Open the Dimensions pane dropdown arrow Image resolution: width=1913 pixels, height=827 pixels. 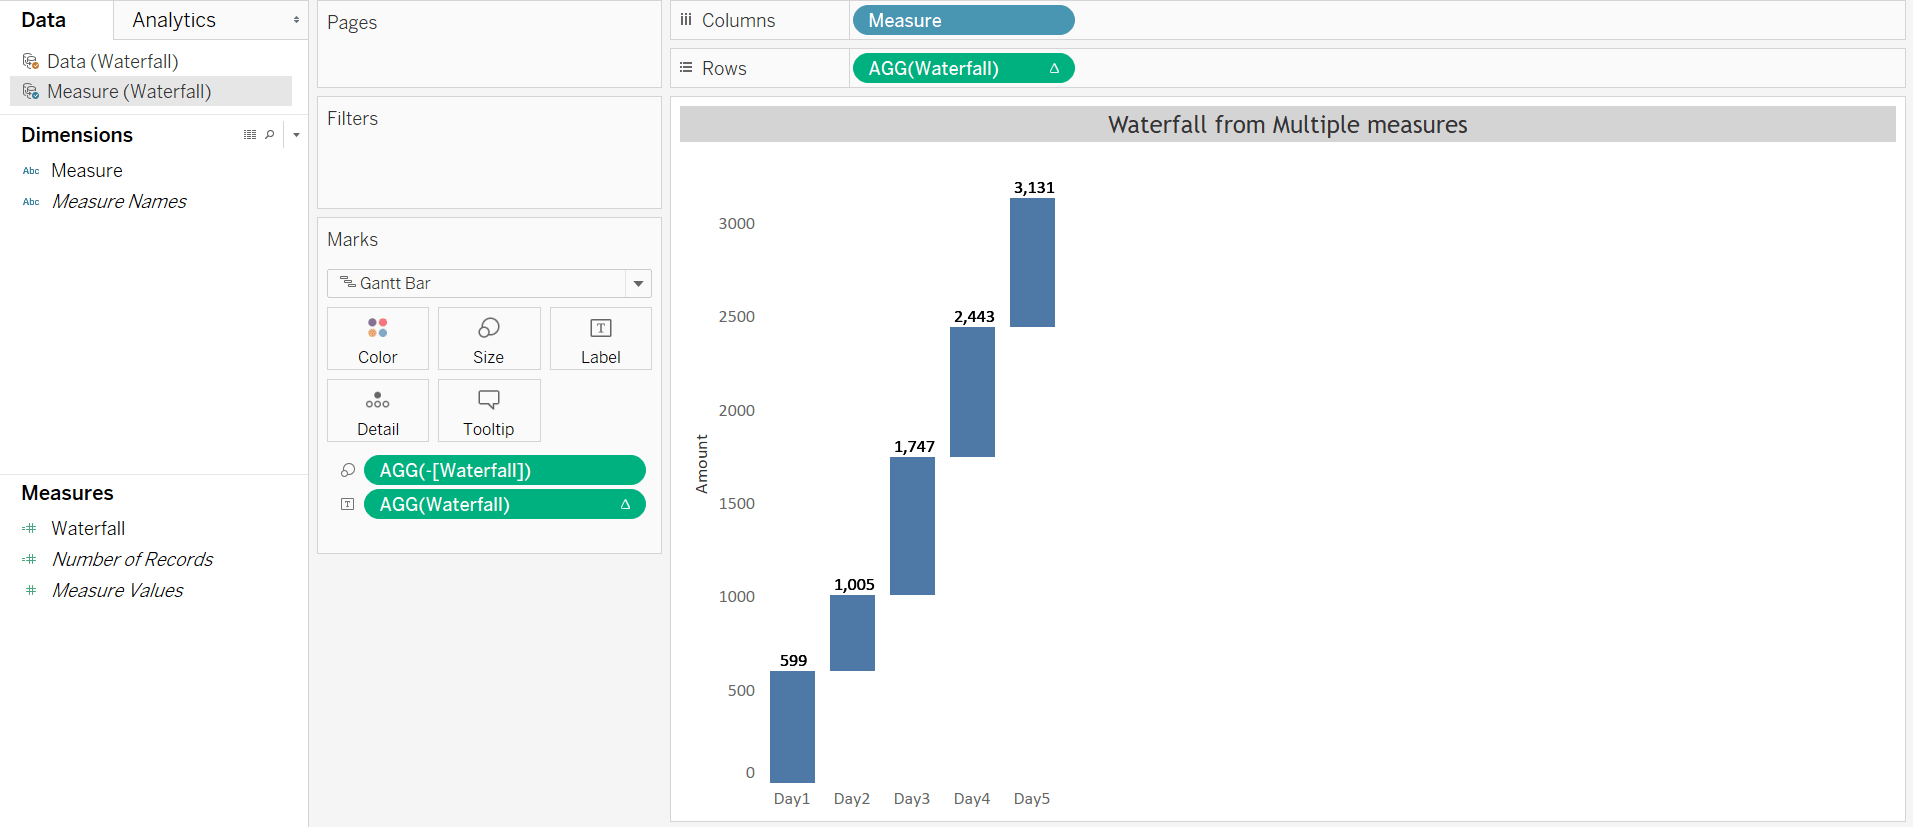[x=296, y=135]
